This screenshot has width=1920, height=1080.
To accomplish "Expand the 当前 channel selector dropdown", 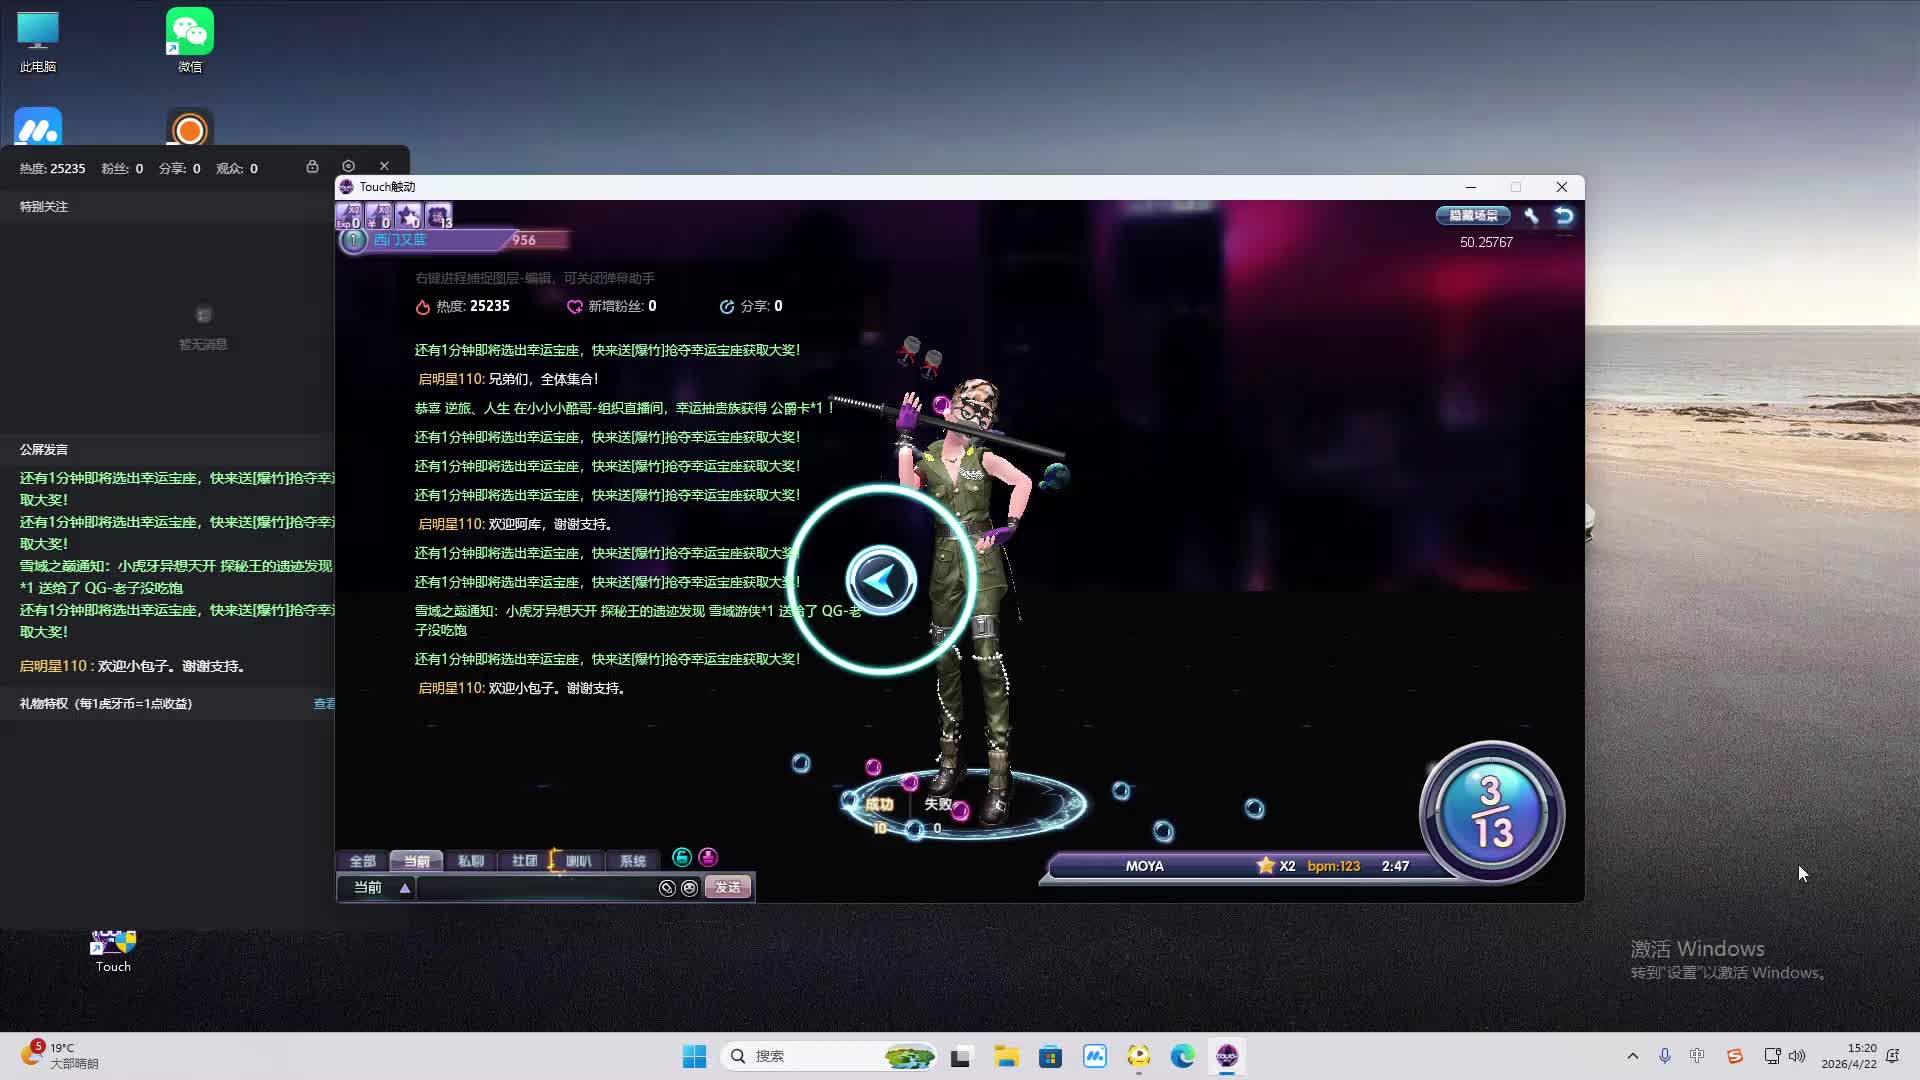I will pyautogui.click(x=405, y=888).
